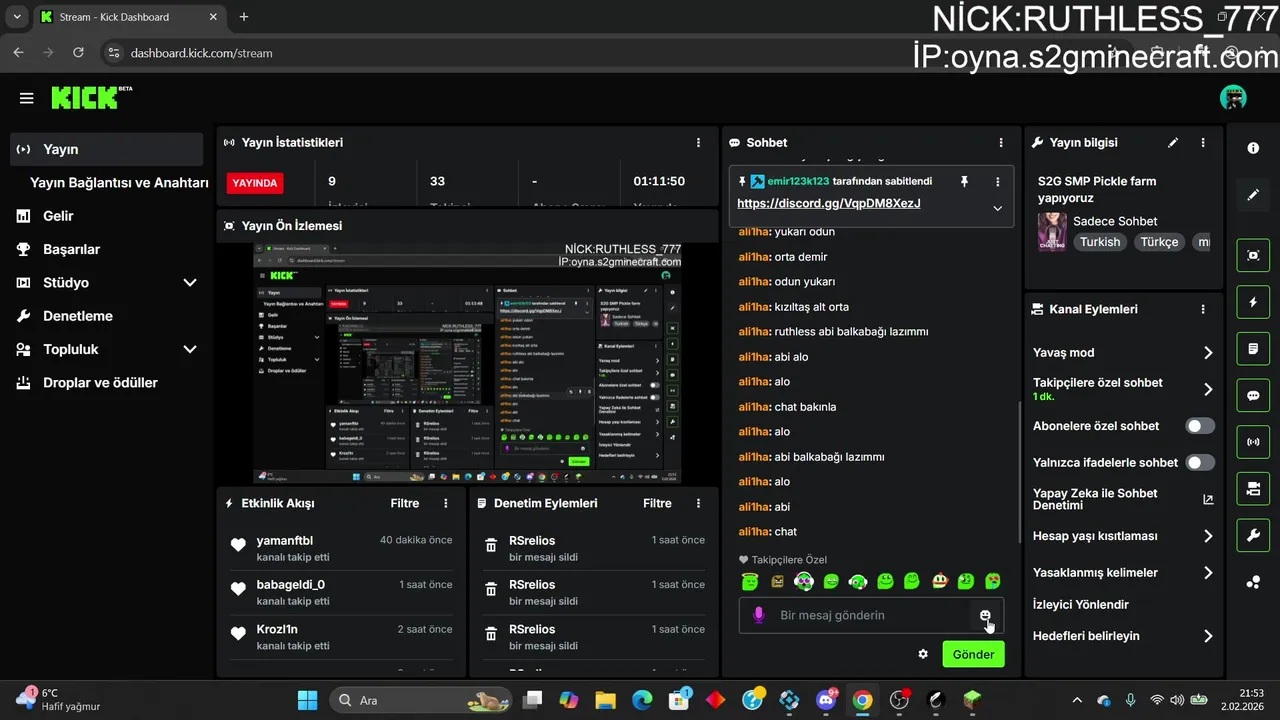The width and height of the screenshot is (1280, 720).
Task: Expand the Topluluk sidebar section
Action: 190,350
